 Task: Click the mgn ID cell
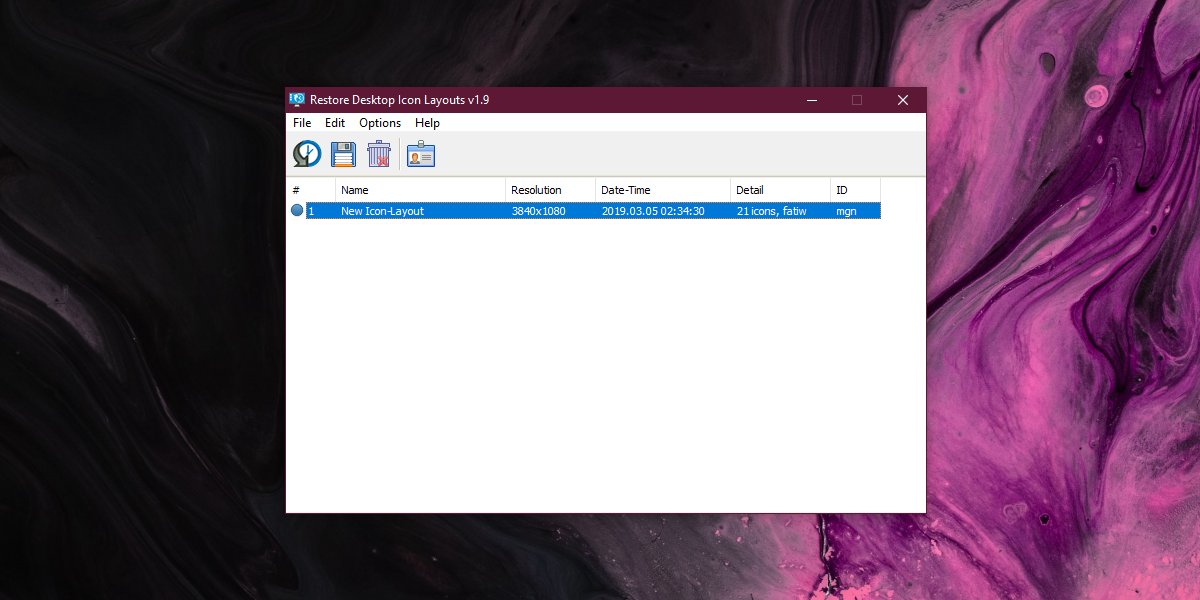(847, 210)
